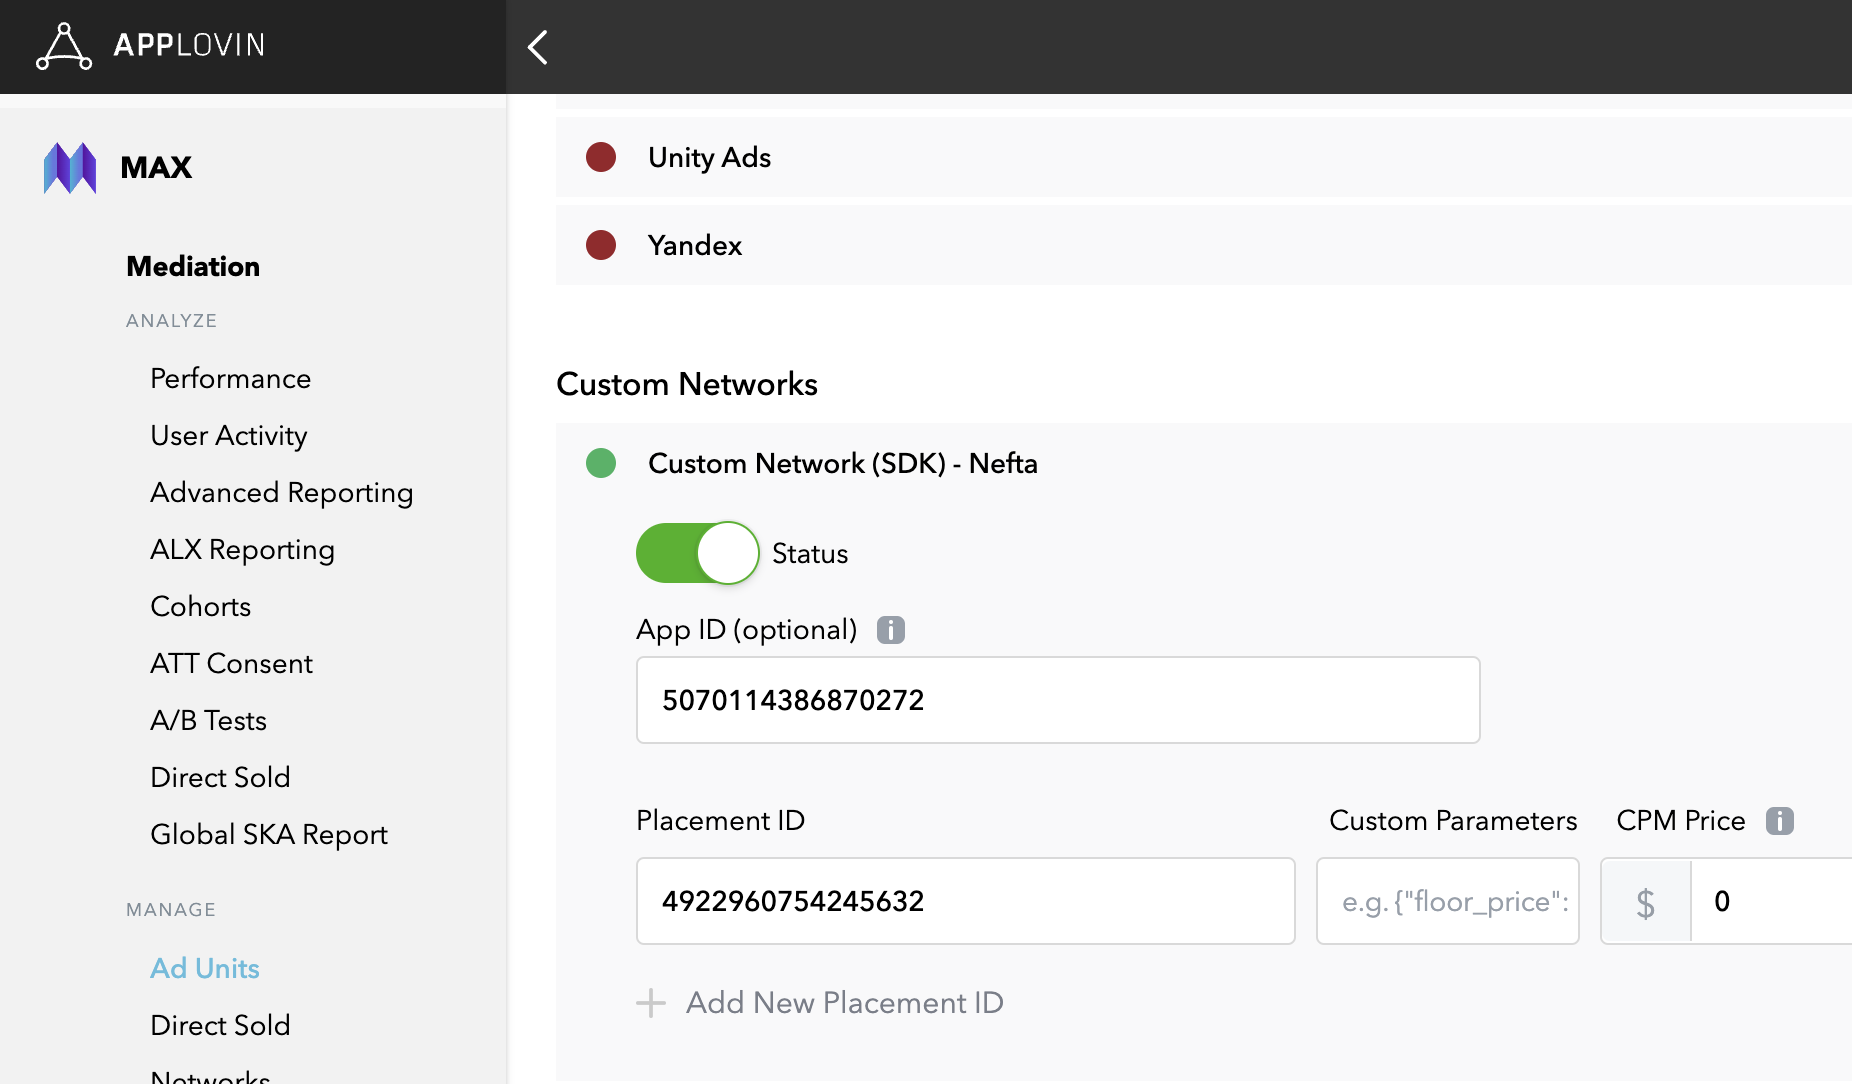
Task: Toggle the Nefta Status switch
Action: point(698,553)
